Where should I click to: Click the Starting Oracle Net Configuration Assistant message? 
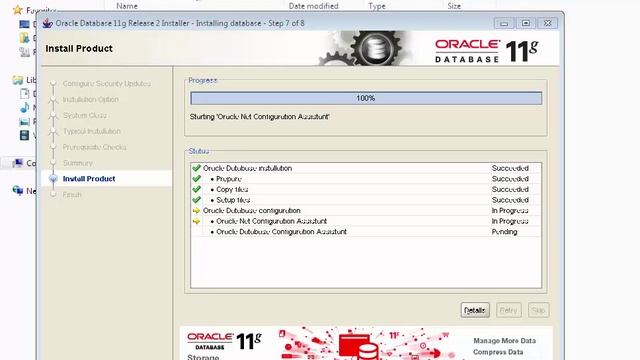pyautogui.click(x=260, y=117)
